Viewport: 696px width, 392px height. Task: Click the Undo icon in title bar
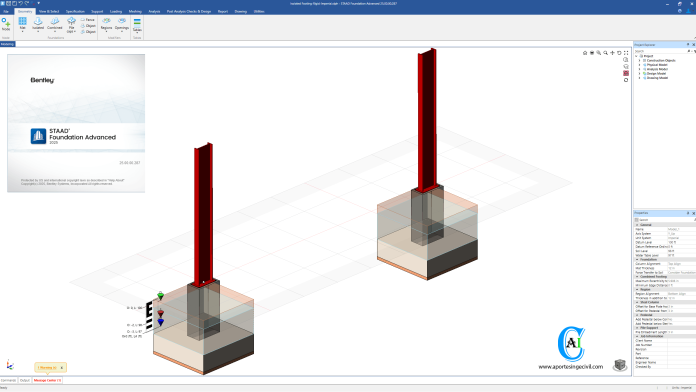point(20,3)
